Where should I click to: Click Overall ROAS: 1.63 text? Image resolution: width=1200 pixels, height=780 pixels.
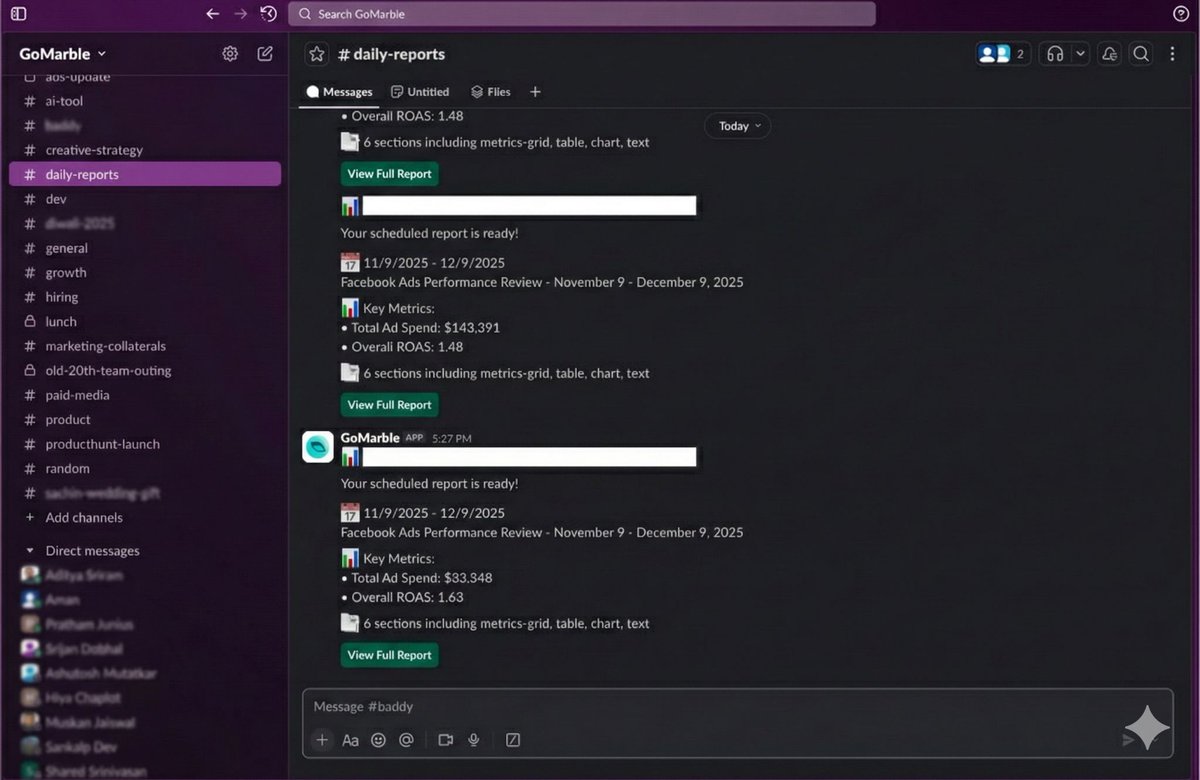click(407, 597)
